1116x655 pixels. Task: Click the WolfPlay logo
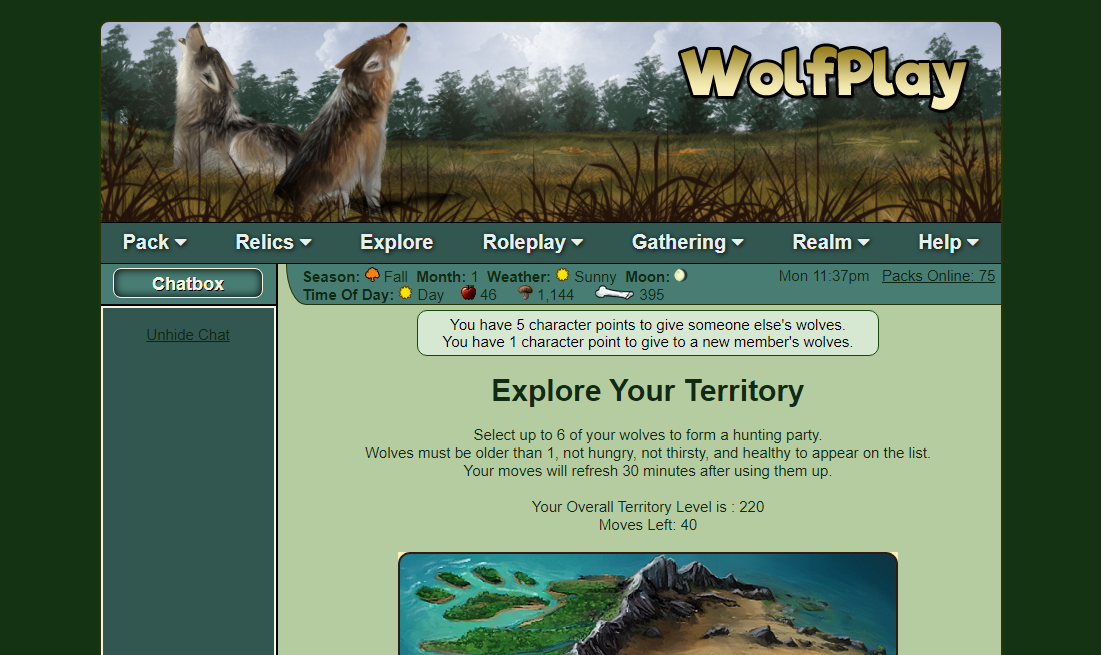[824, 78]
